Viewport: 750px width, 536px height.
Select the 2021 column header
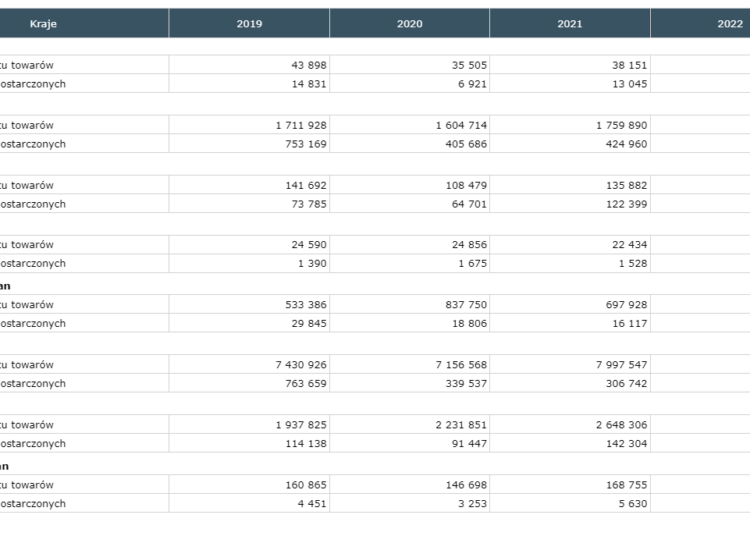[570, 23]
